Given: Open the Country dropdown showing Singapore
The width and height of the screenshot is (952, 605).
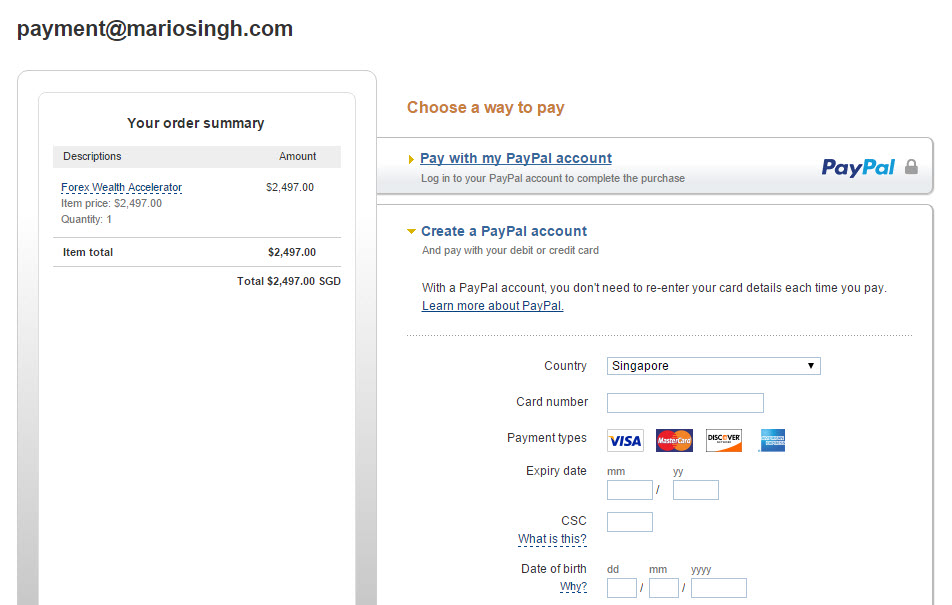Looking at the screenshot, I should [713, 366].
